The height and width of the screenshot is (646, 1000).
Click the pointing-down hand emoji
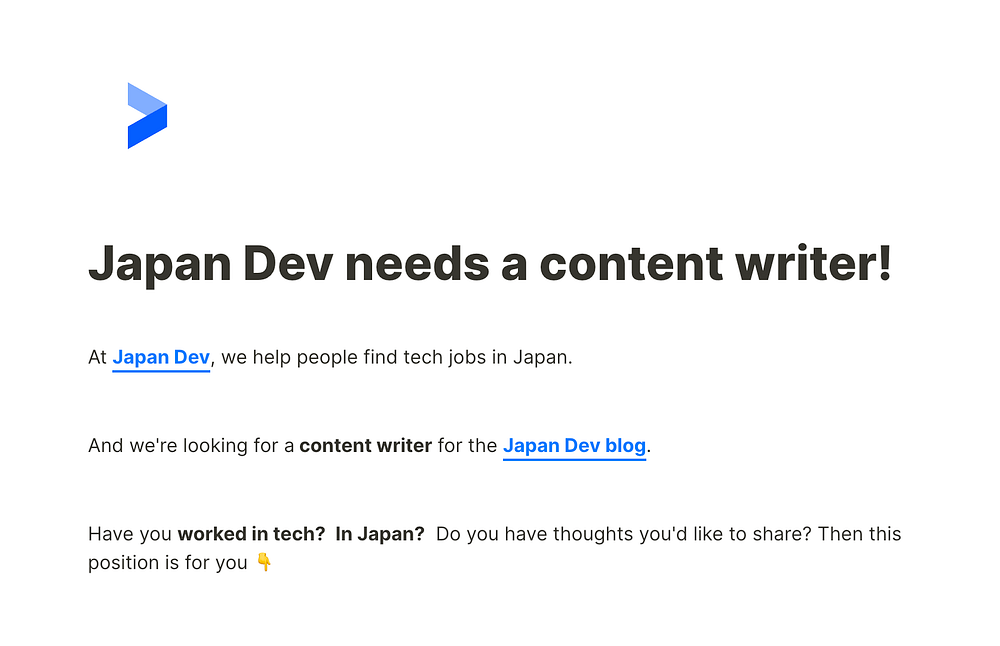pyautogui.click(x=264, y=563)
